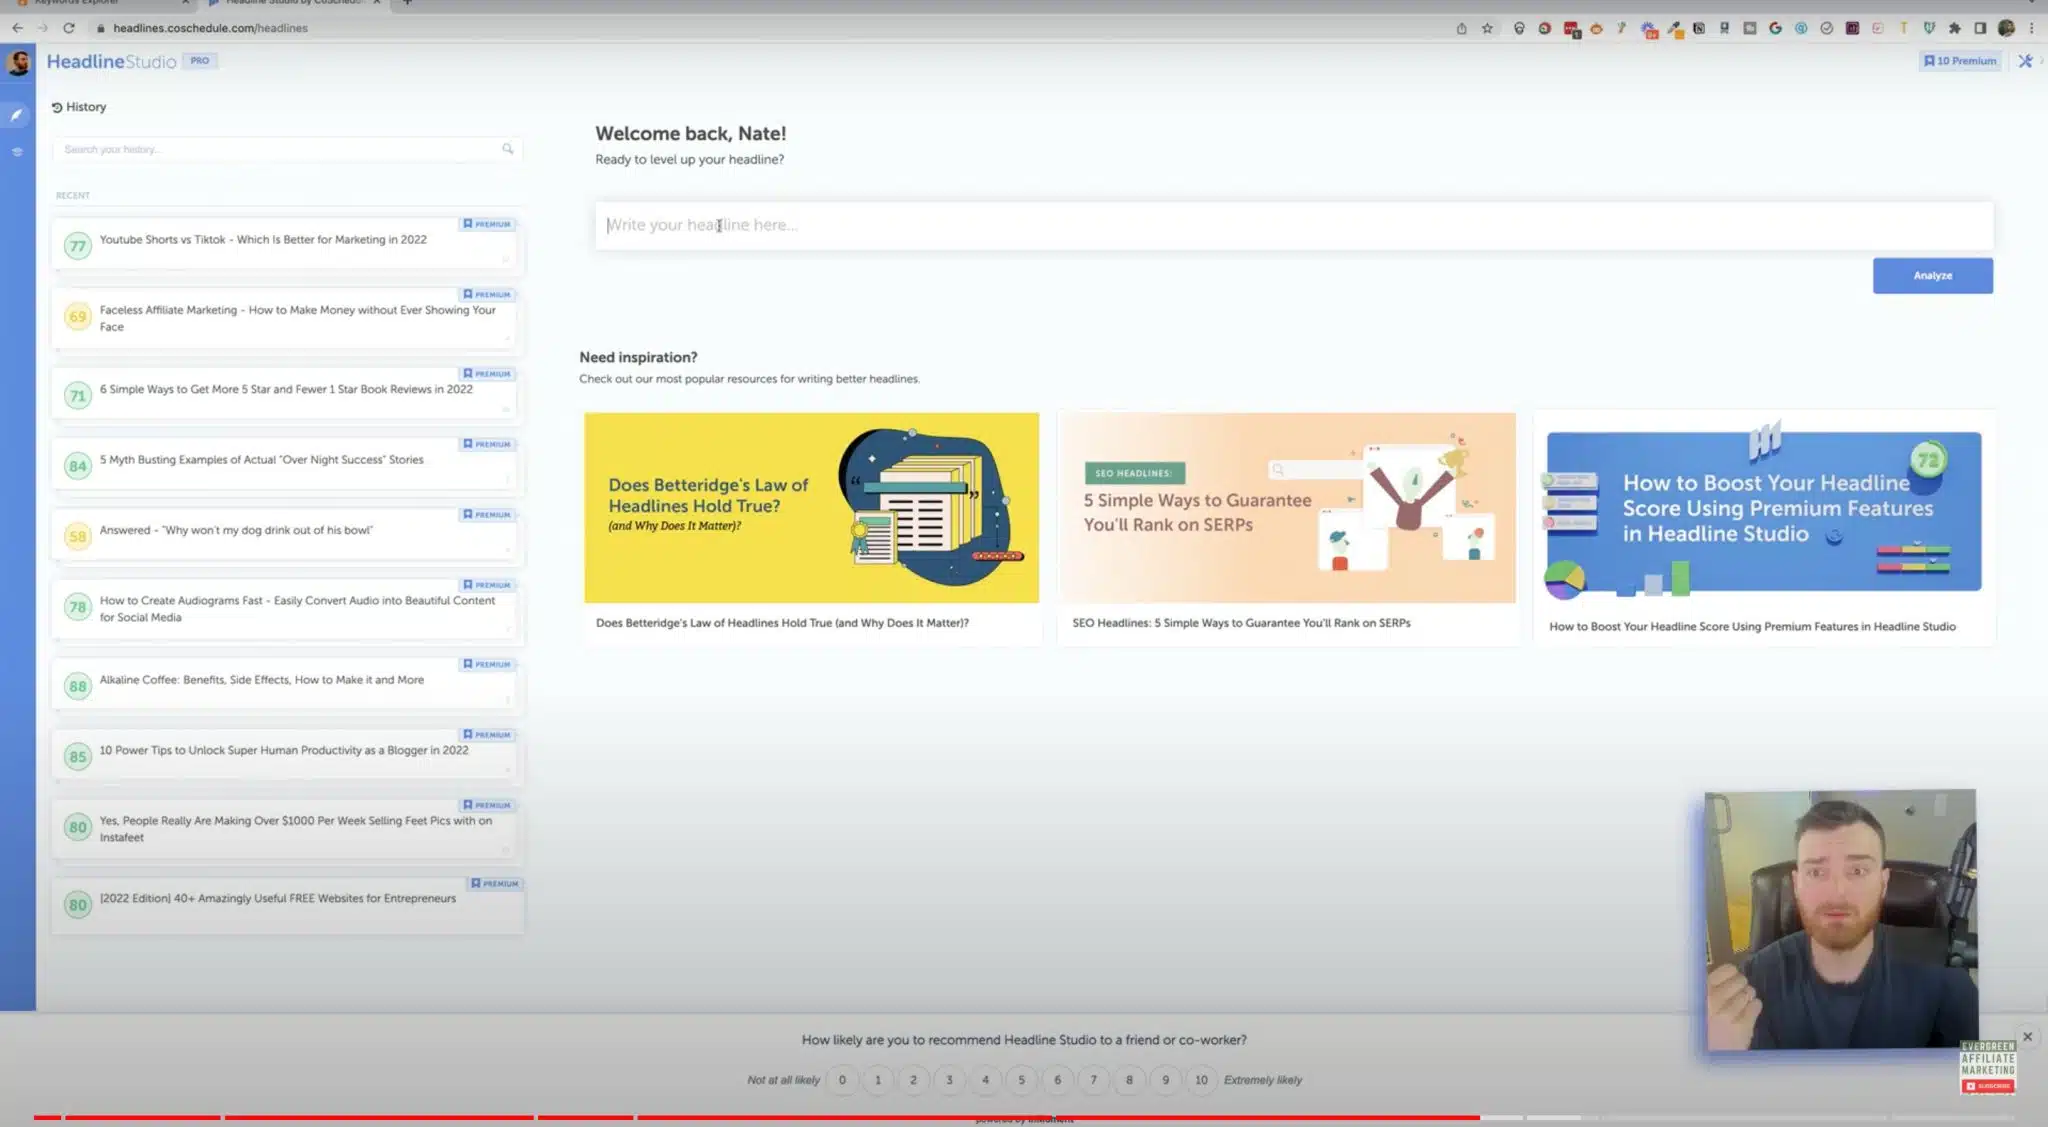Viewport: 2048px width, 1127px height.
Task: Click the tools icon next to Premium
Action: coord(2025,61)
